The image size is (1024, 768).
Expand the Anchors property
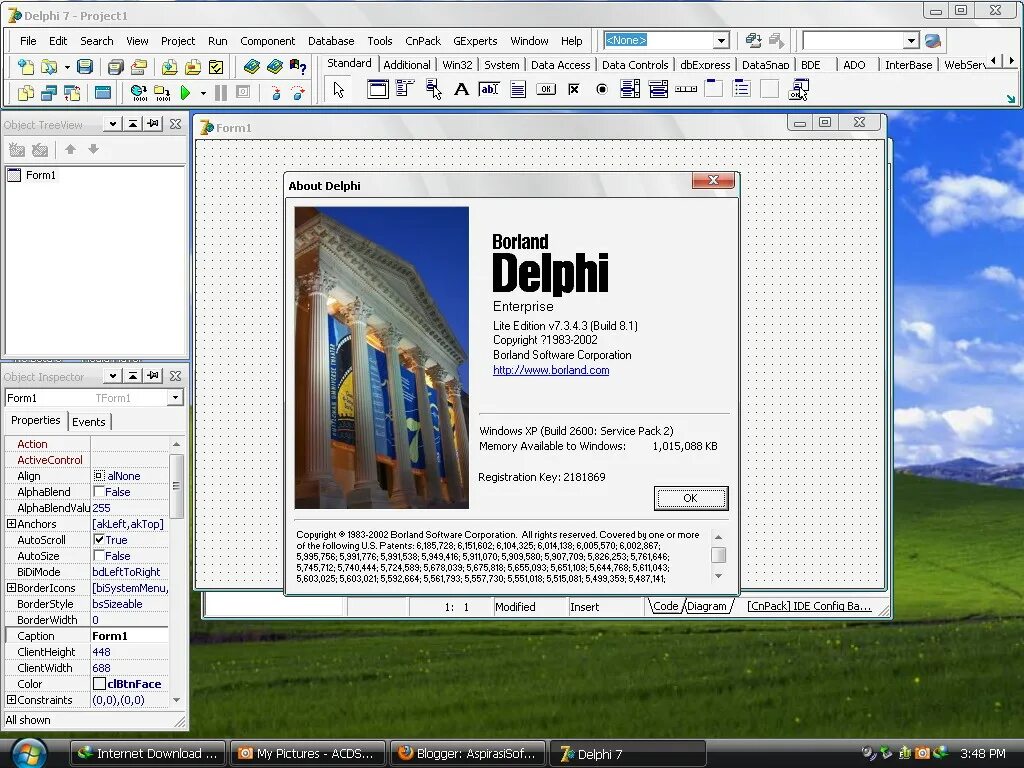coord(11,524)
